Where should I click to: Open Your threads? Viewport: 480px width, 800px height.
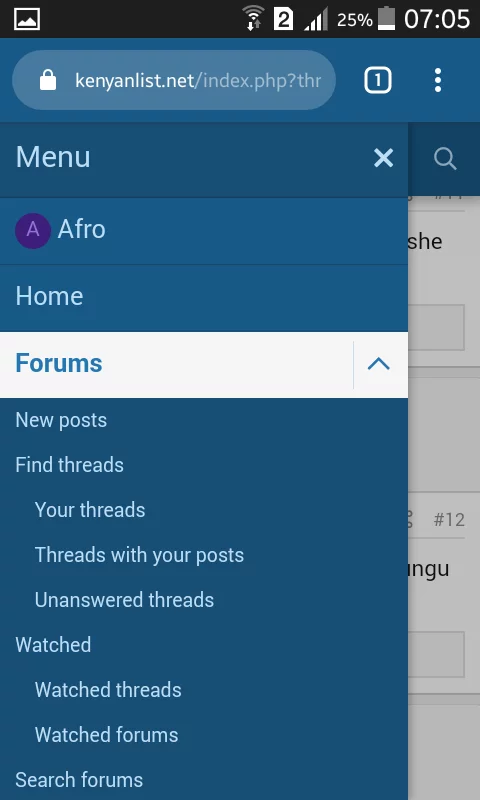pos(90,510)
